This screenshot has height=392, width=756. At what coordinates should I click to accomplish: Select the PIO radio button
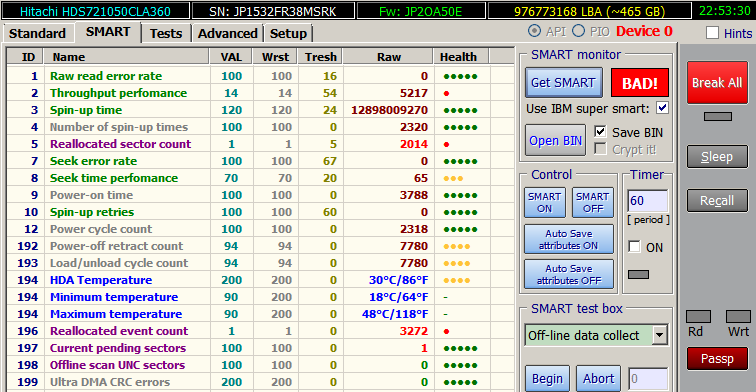coord(579,31)
